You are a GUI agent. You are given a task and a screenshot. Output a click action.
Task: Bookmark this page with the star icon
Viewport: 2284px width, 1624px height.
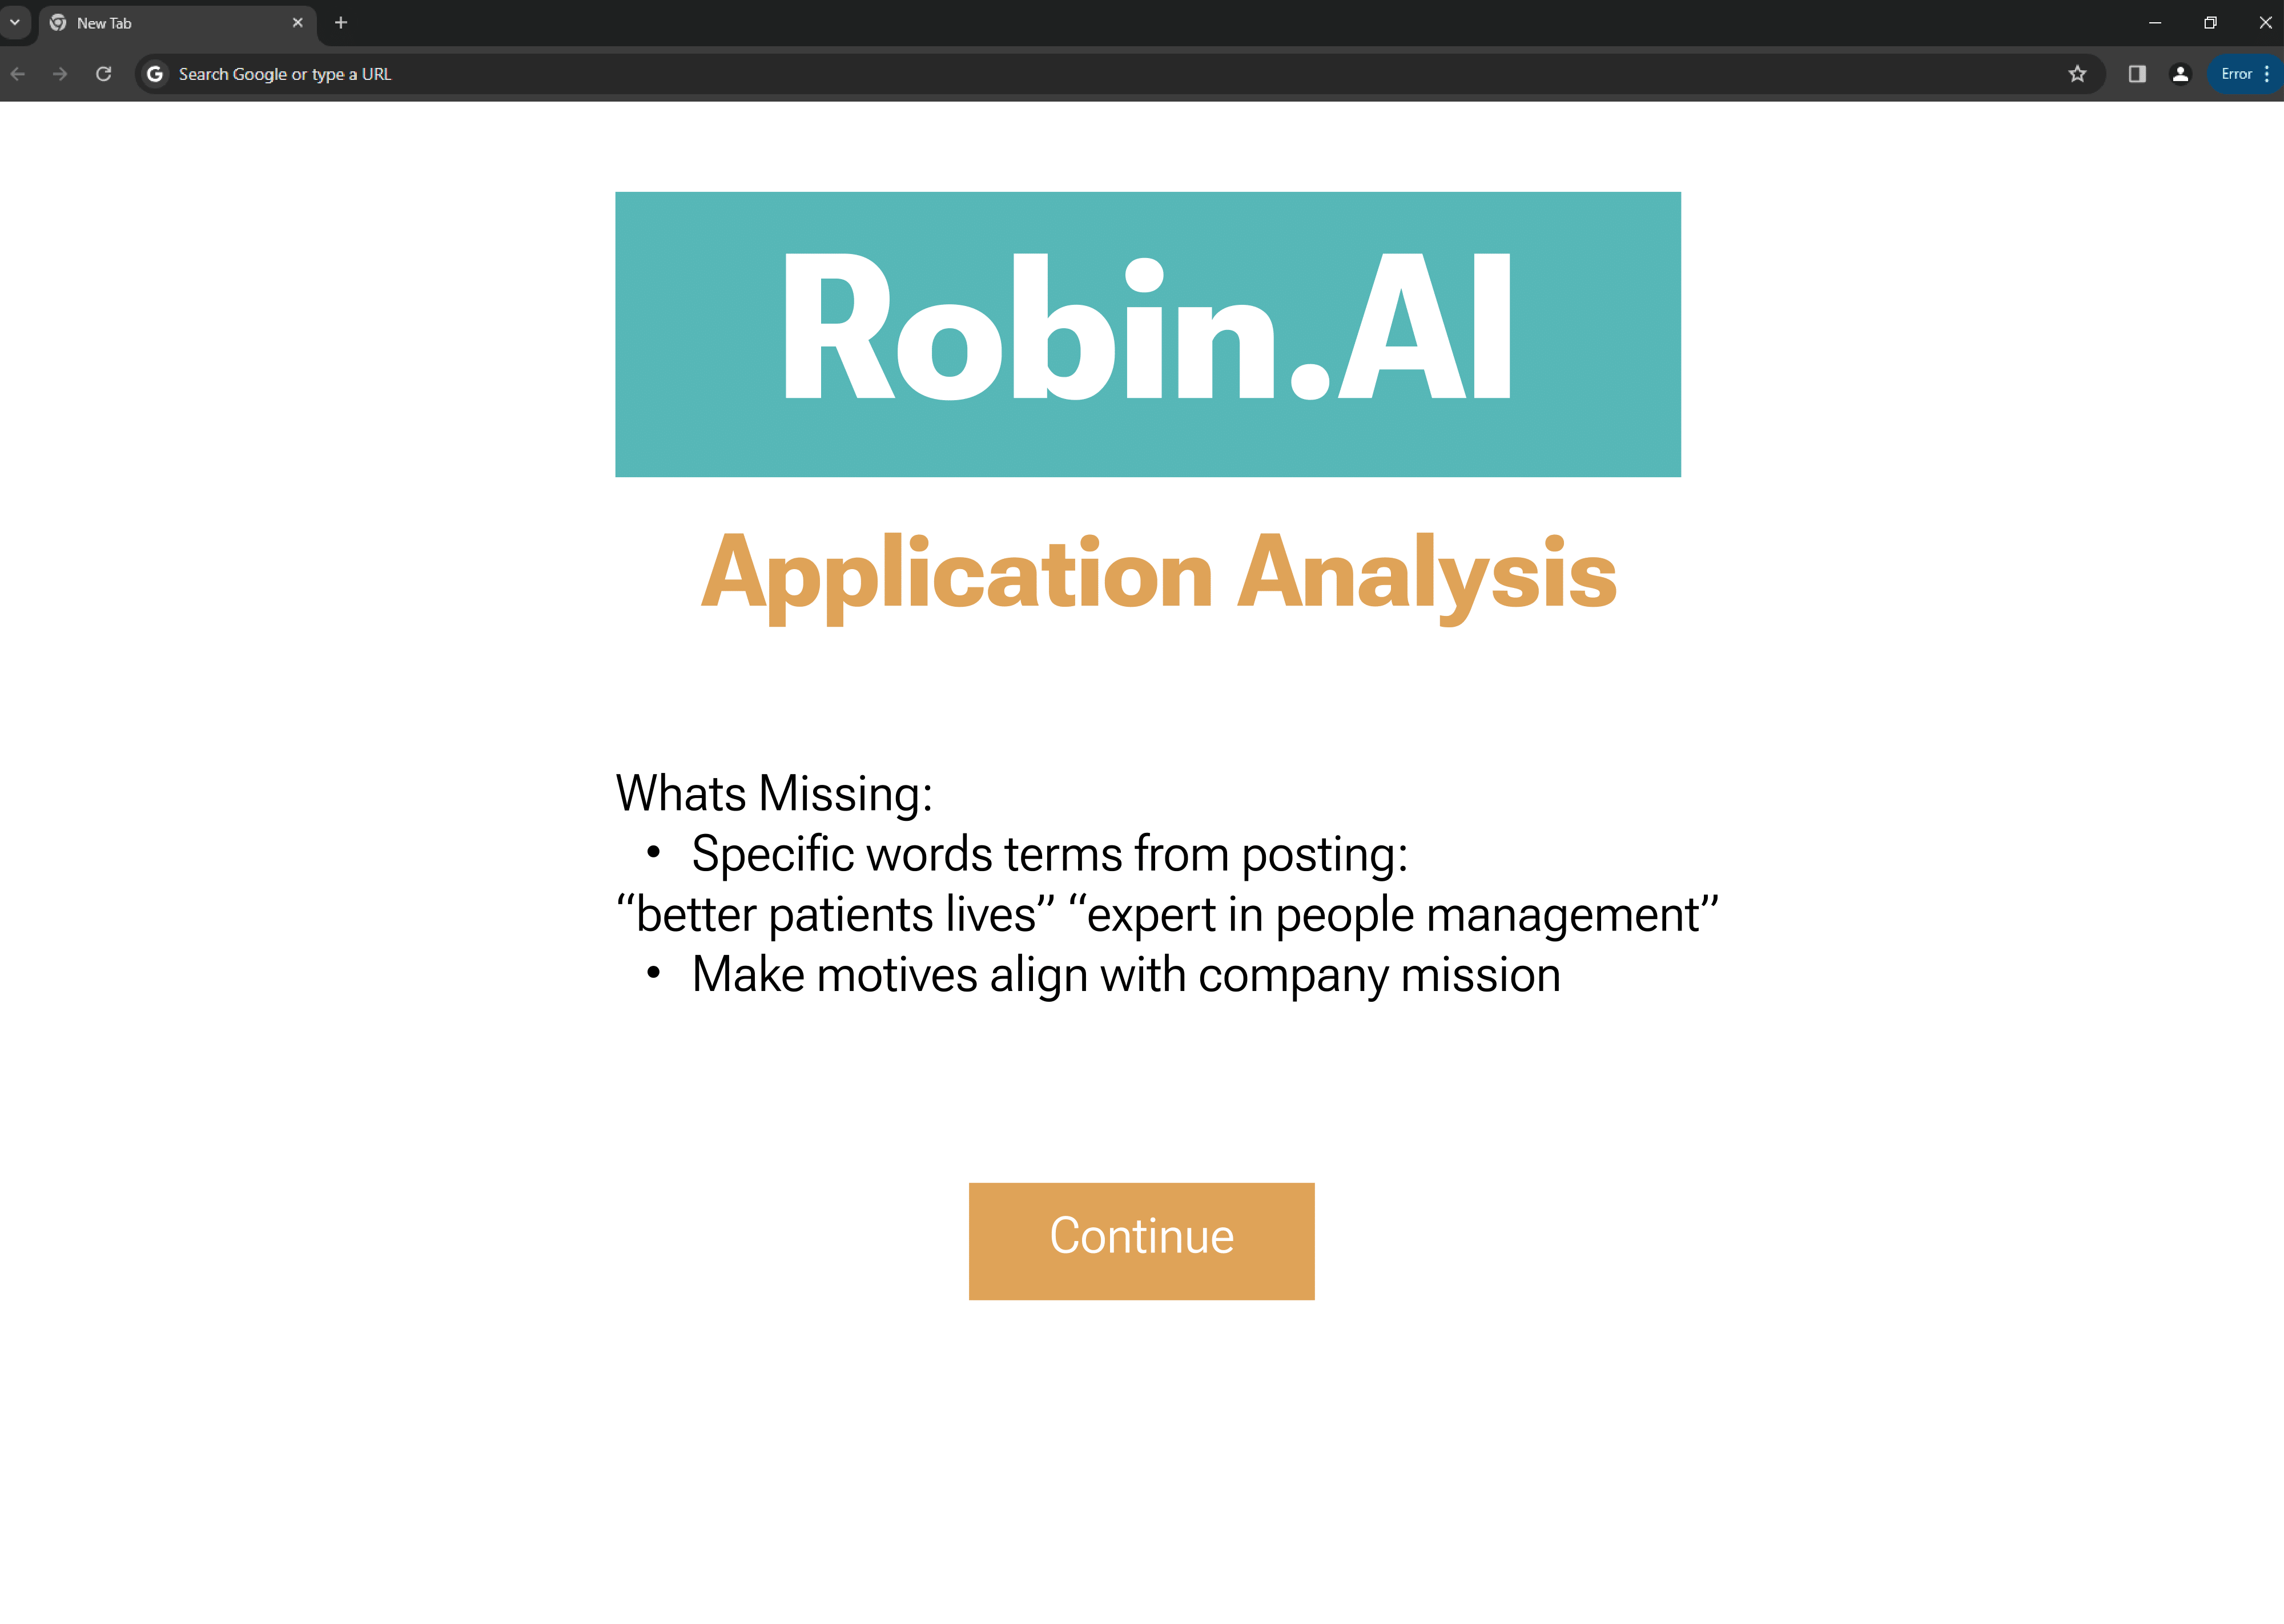click(x=2077, y=74)
